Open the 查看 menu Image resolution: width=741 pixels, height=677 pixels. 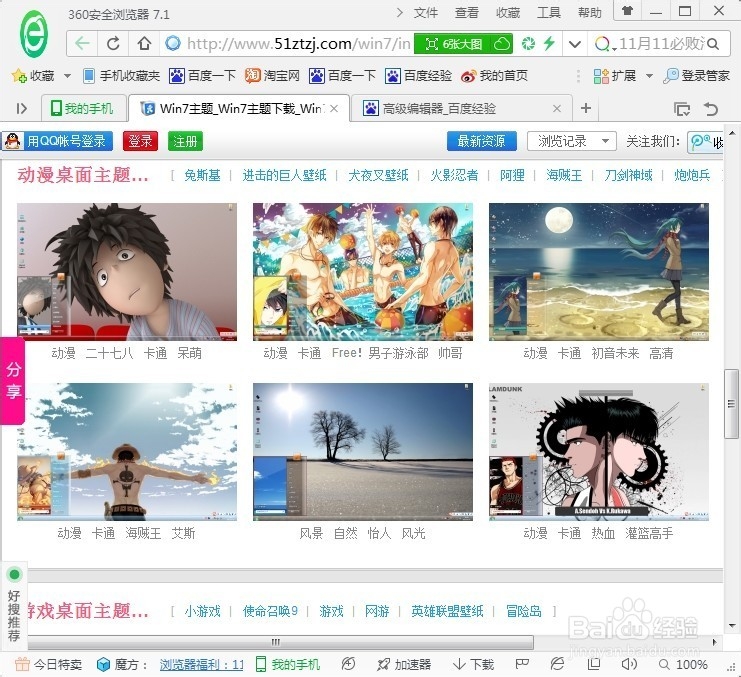point(466,12)
